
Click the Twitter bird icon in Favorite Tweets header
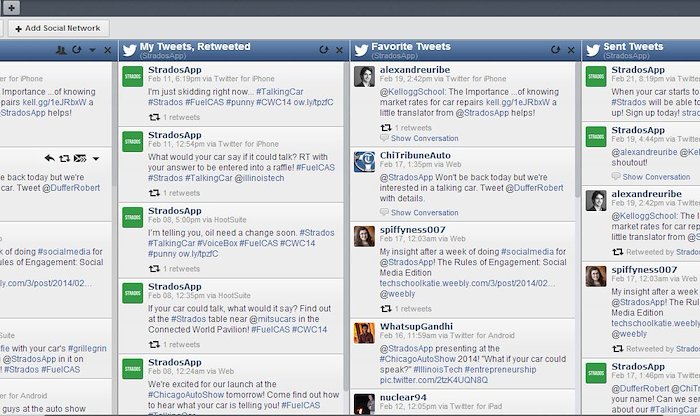click(361, 50)
